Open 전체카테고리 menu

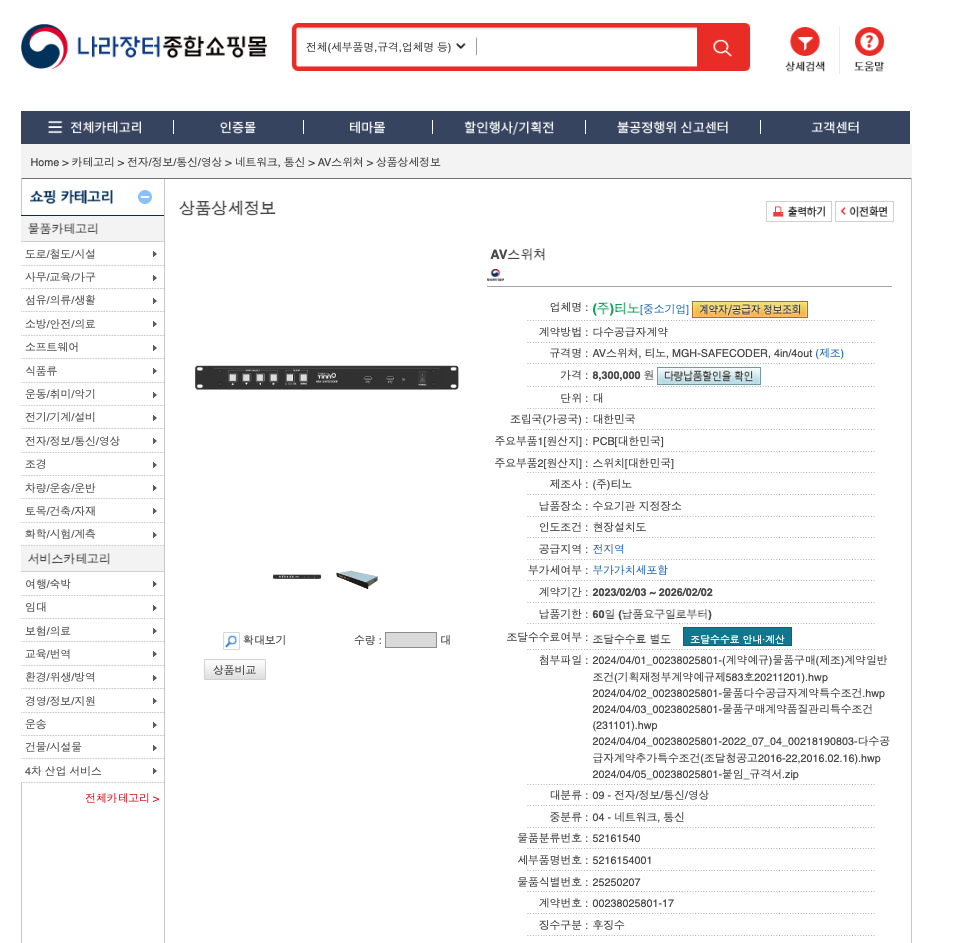[95, 127]
